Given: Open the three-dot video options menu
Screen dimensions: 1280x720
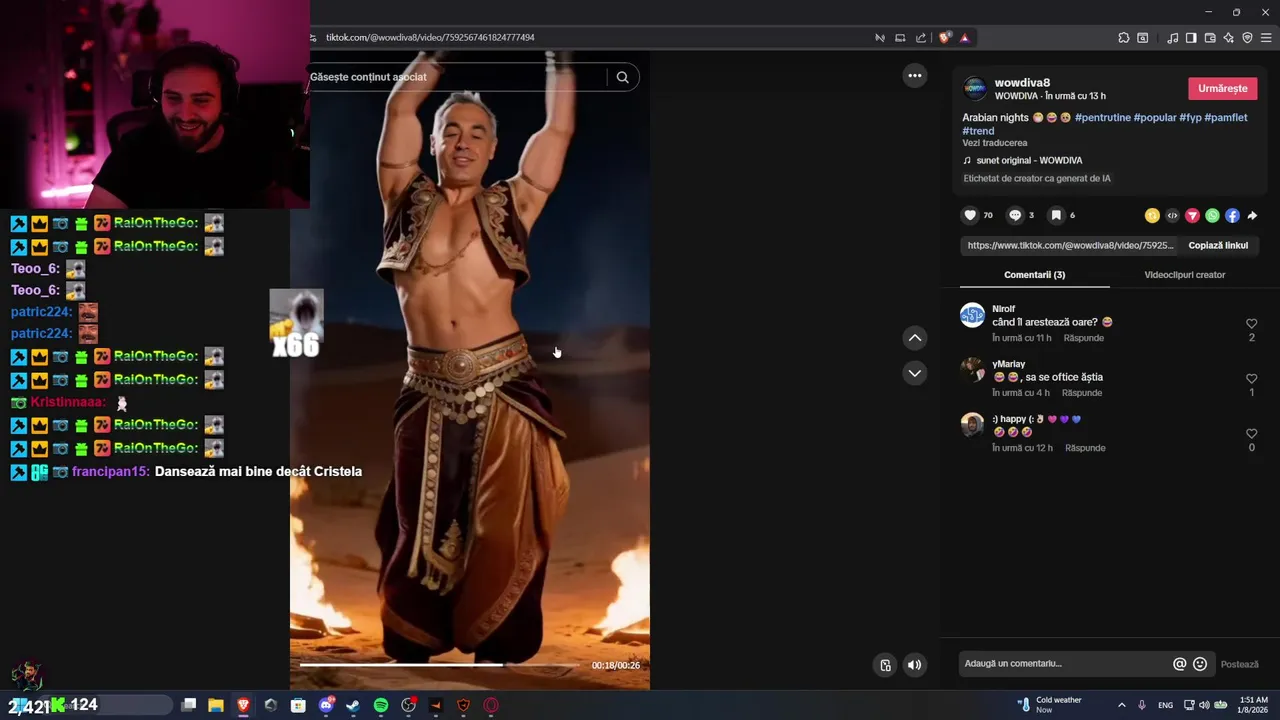Looking at the screenshot, I should [x=914, y=75].
